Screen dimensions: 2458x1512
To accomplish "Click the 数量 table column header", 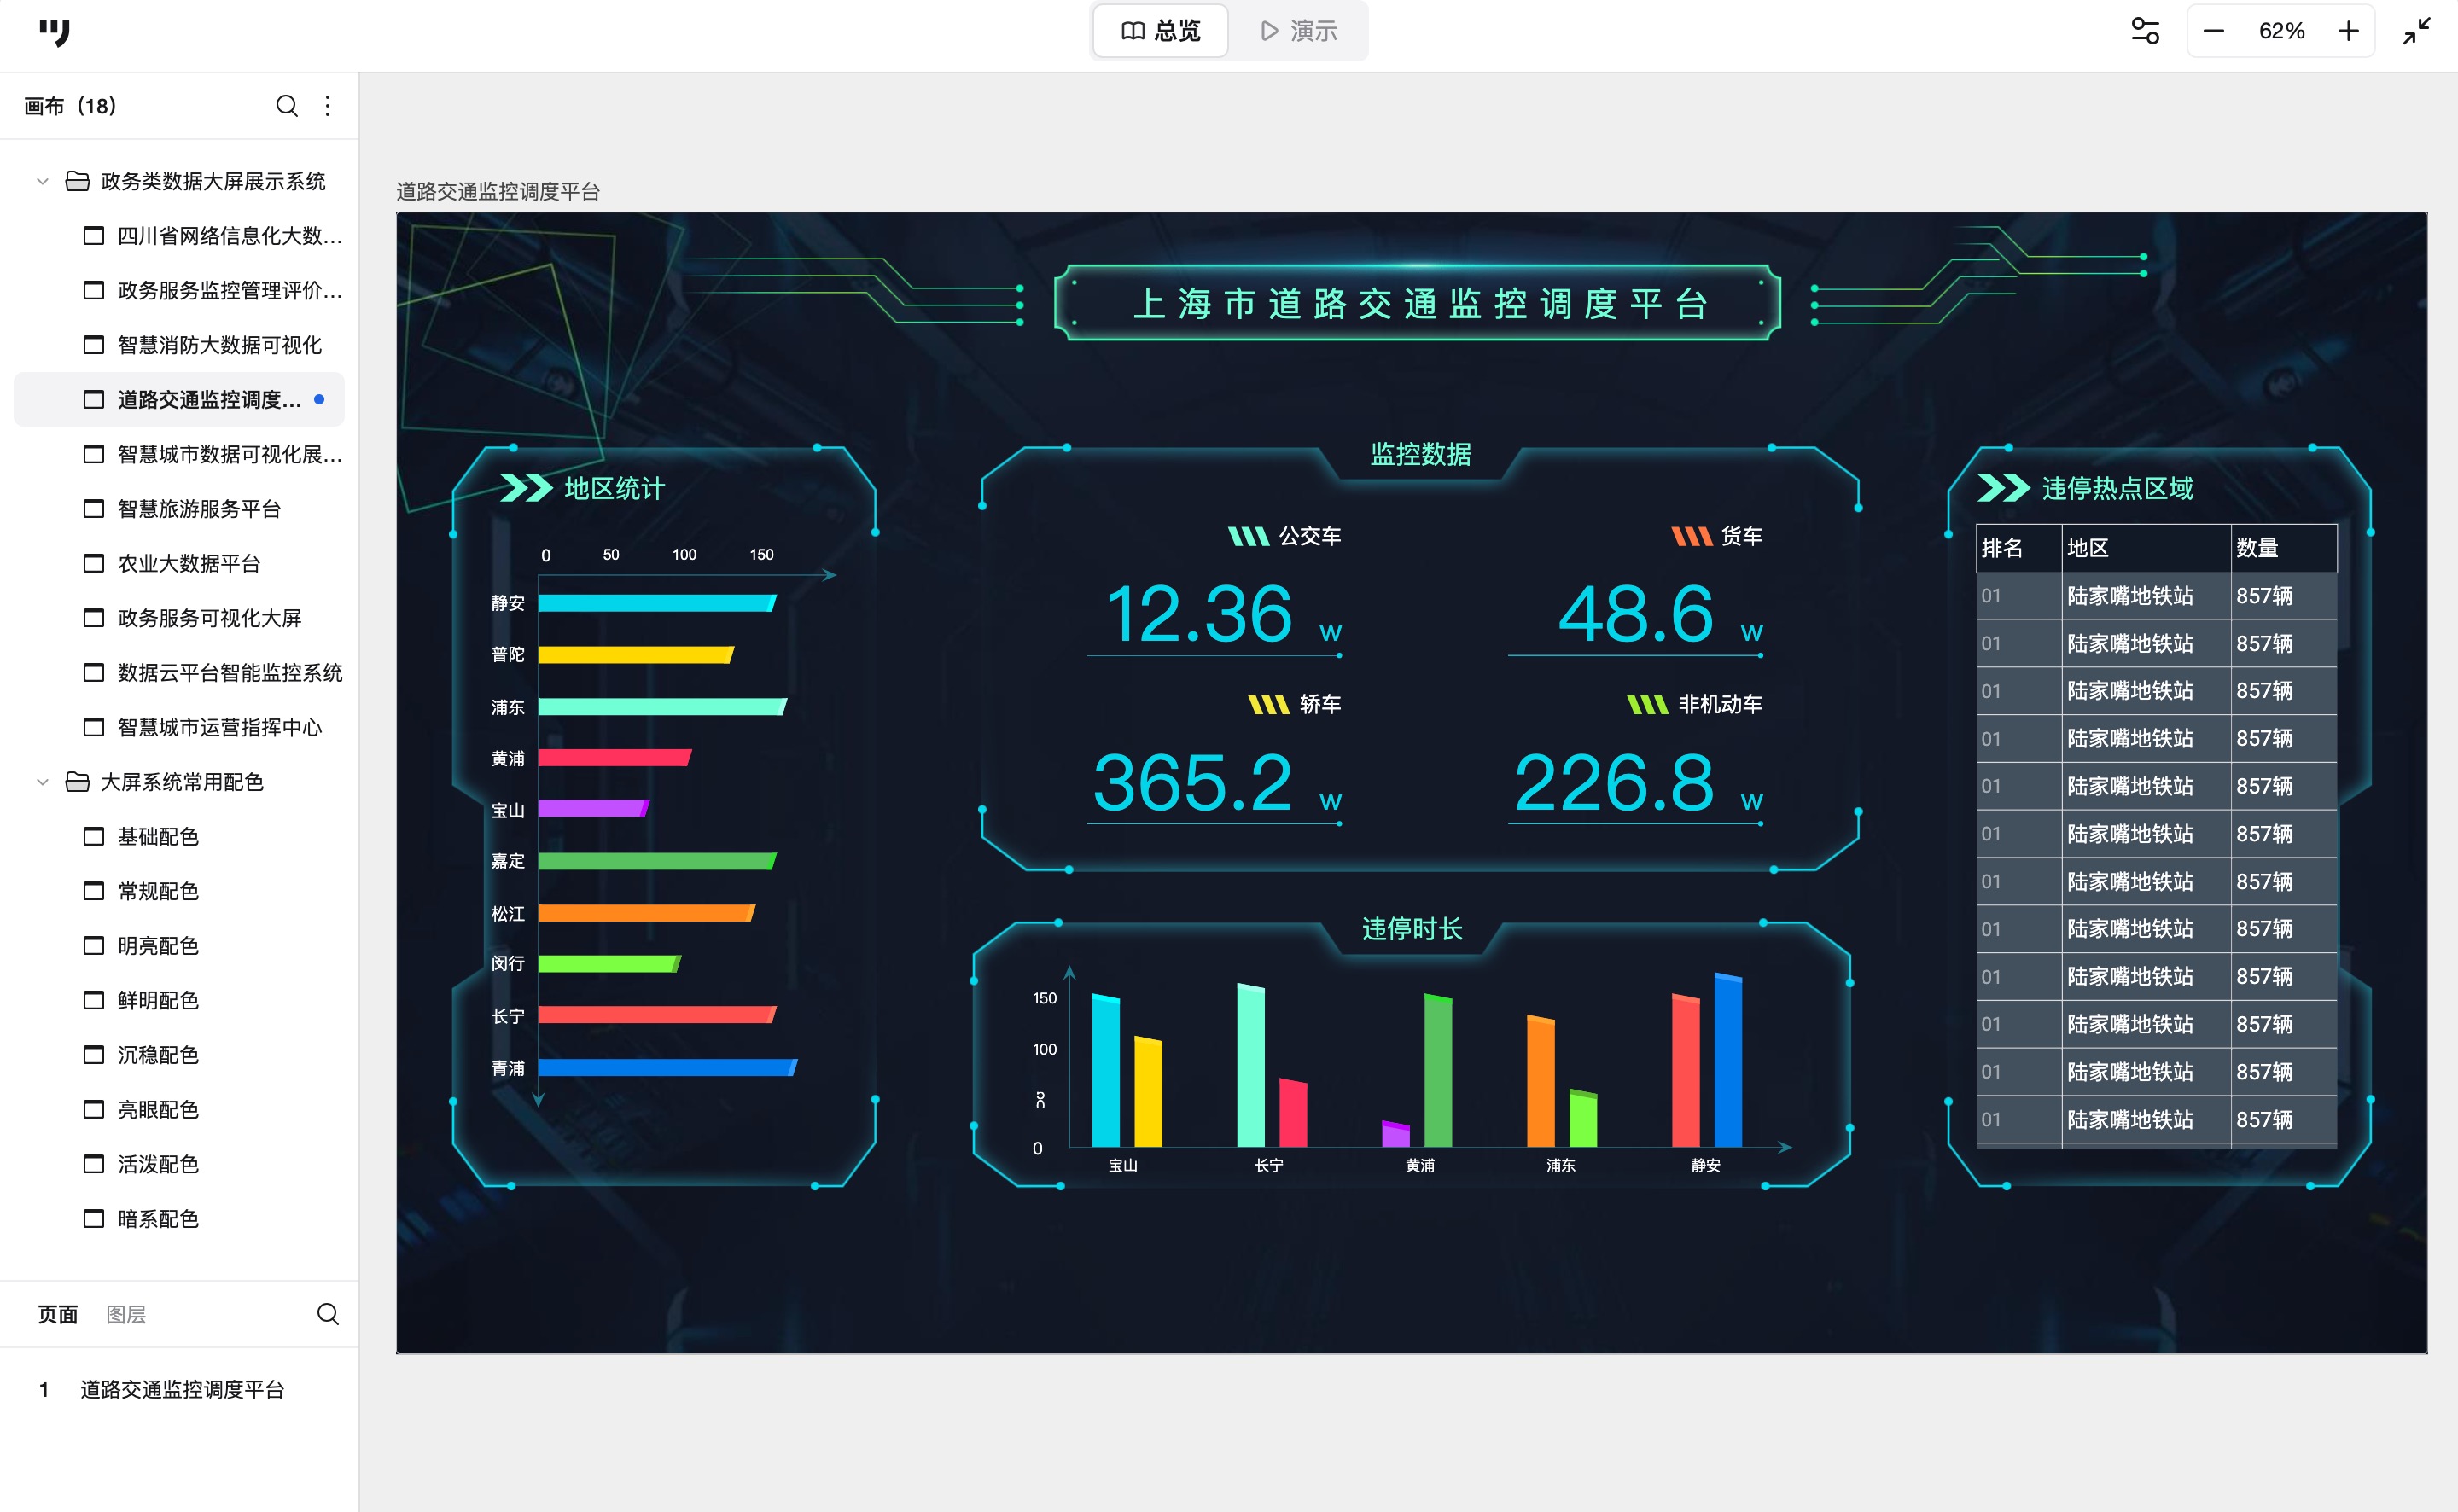I will [x=2283, y=548].
